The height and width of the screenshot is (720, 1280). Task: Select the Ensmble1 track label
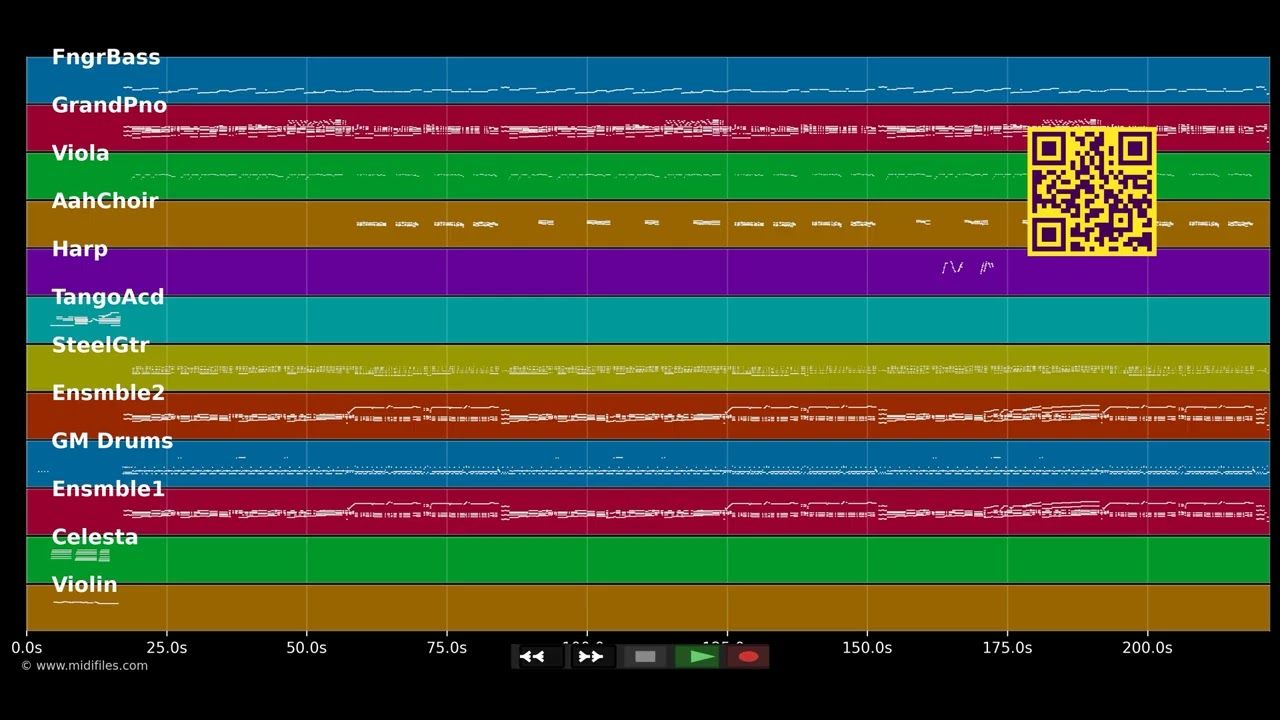(x=108, y=489)
